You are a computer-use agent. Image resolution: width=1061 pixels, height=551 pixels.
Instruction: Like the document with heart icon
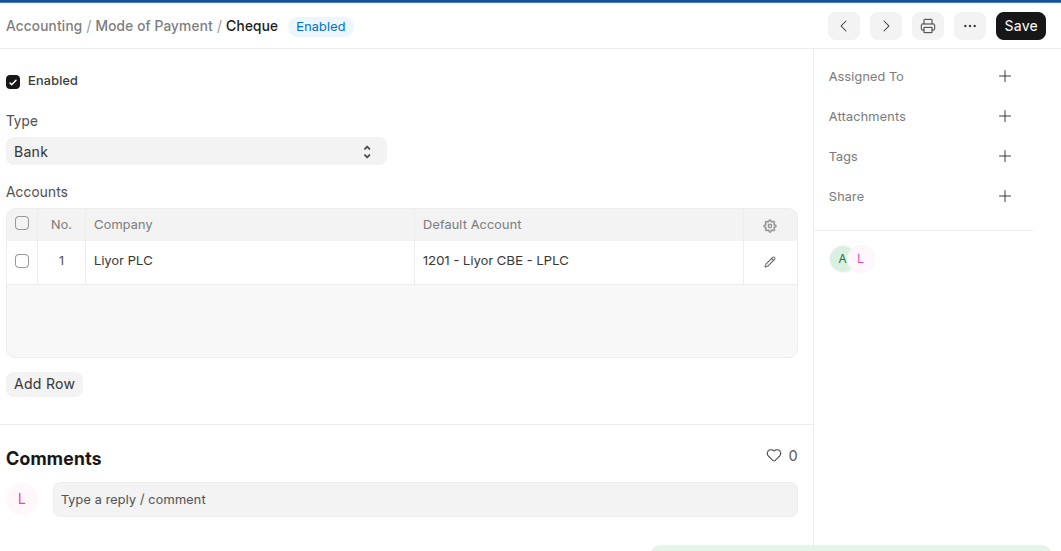point(773,456)
